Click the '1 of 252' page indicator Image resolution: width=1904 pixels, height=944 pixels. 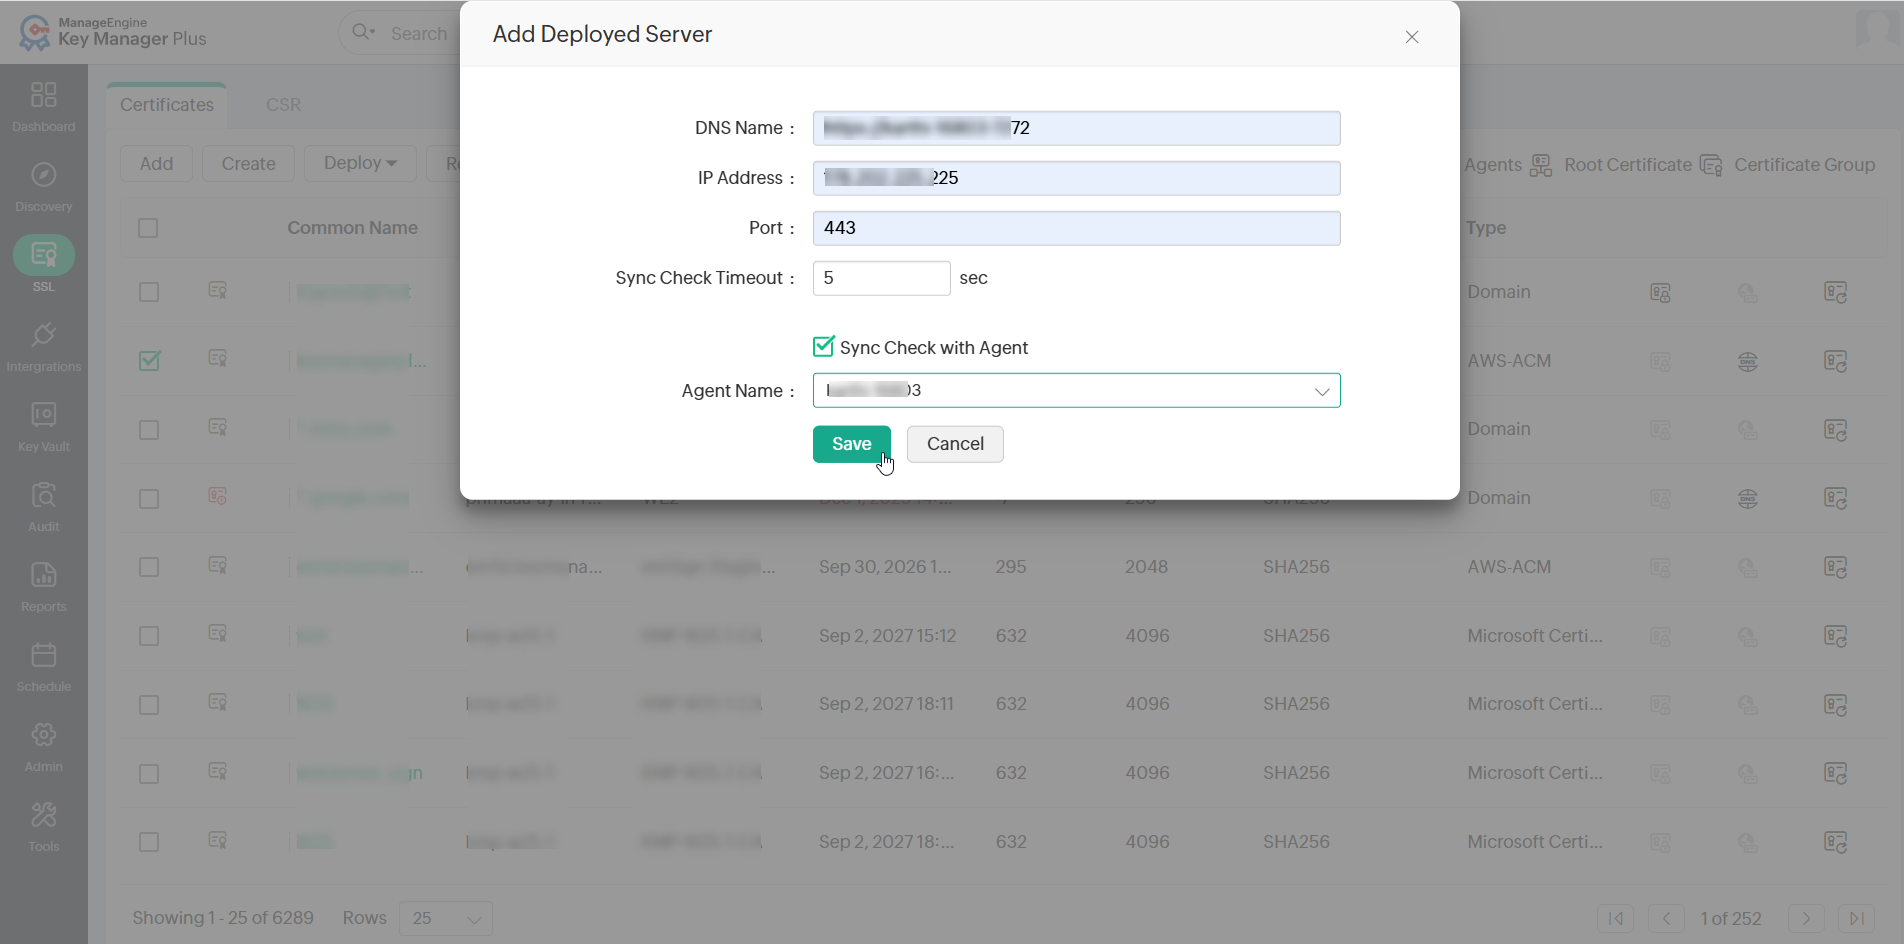1731,918
